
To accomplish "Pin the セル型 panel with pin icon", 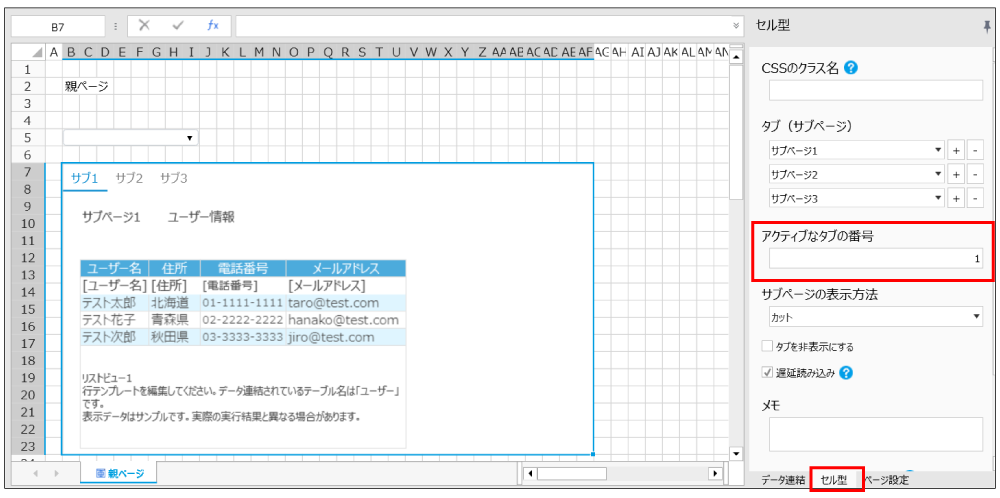I will [988, 26].
